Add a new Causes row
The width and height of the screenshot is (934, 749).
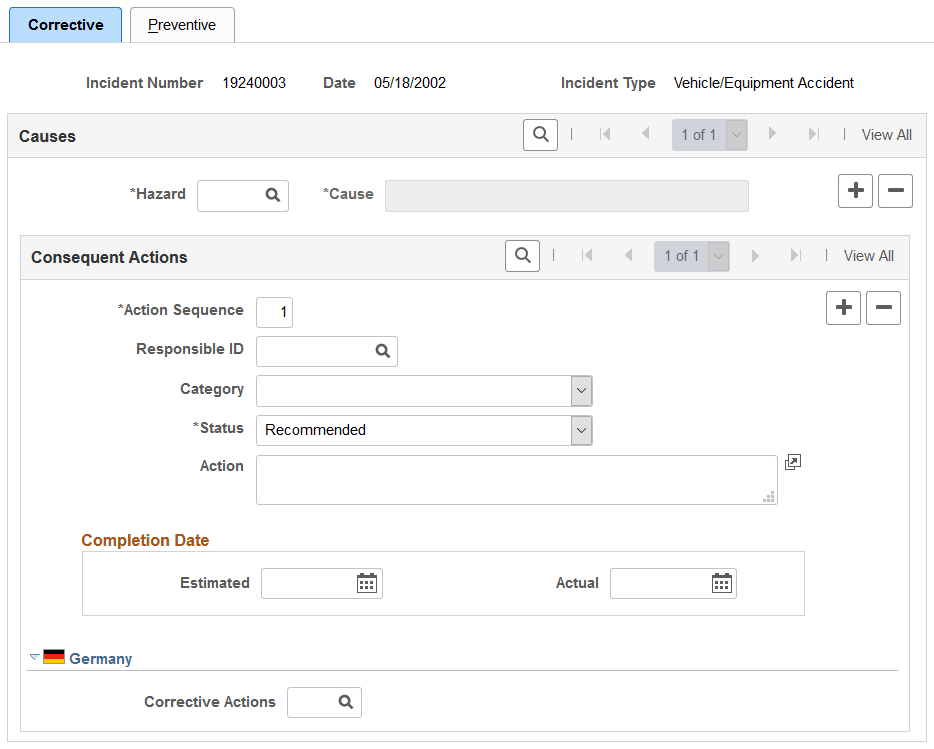coord(855,191)
